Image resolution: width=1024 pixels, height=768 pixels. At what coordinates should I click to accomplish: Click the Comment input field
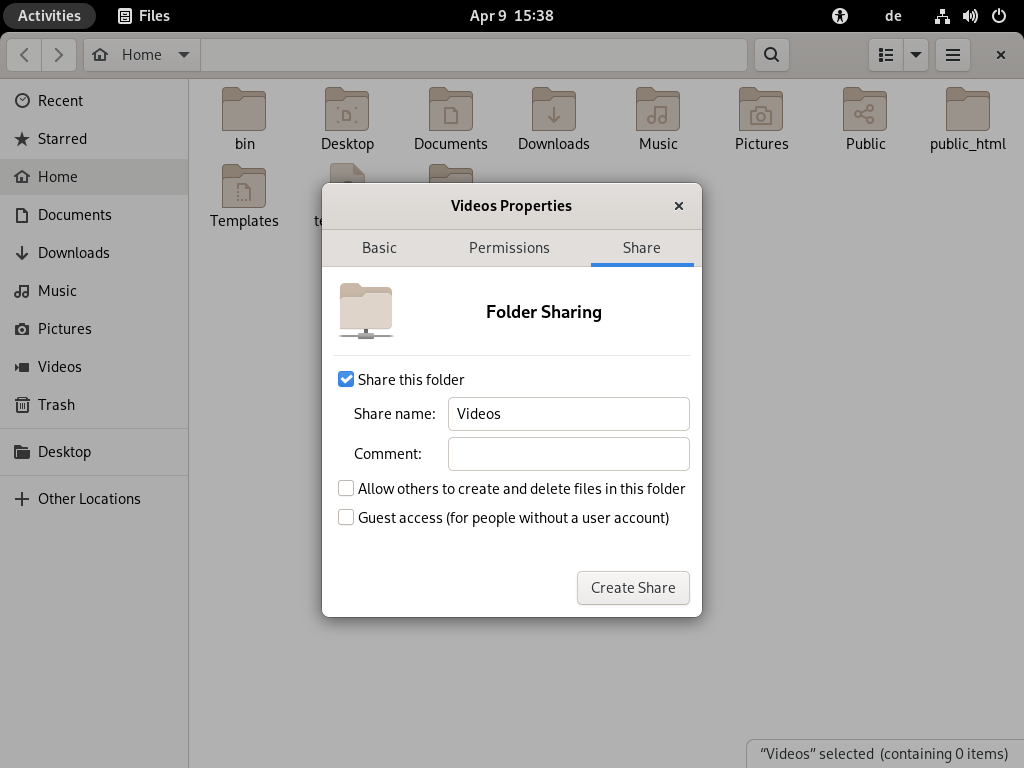568,454
